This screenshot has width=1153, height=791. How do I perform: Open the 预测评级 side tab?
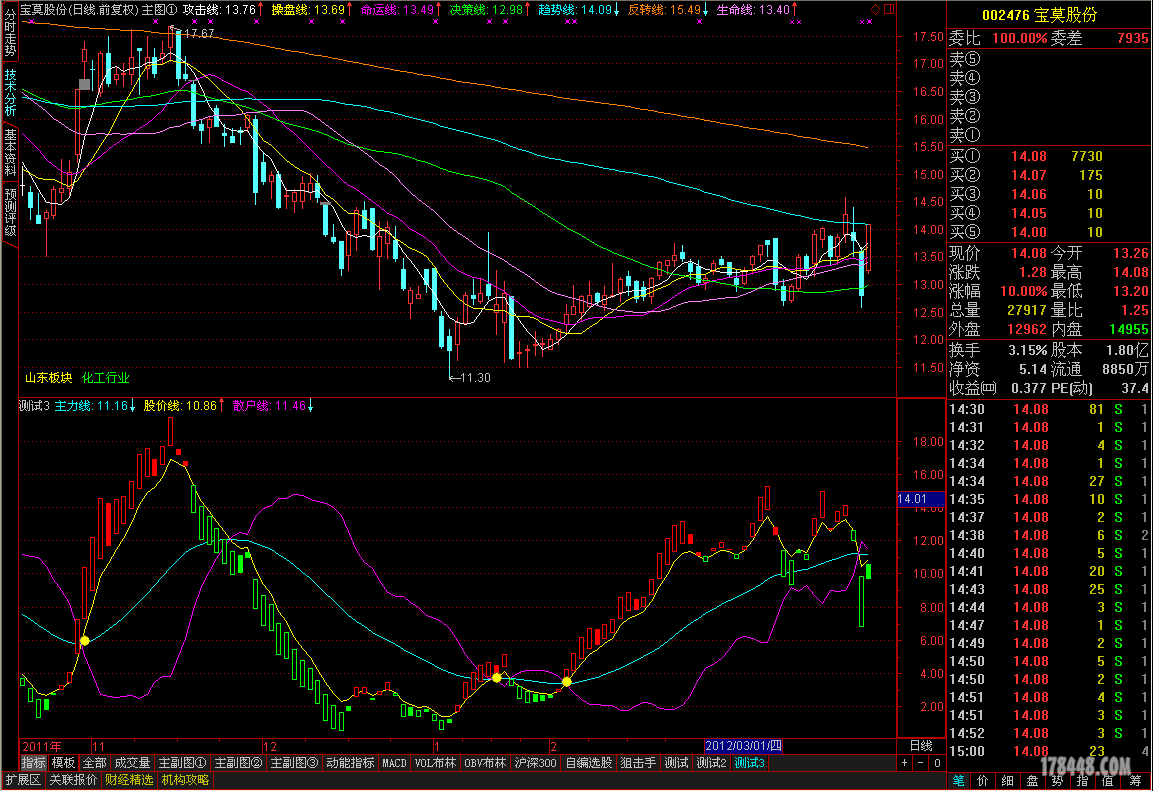tap(10, 212)
